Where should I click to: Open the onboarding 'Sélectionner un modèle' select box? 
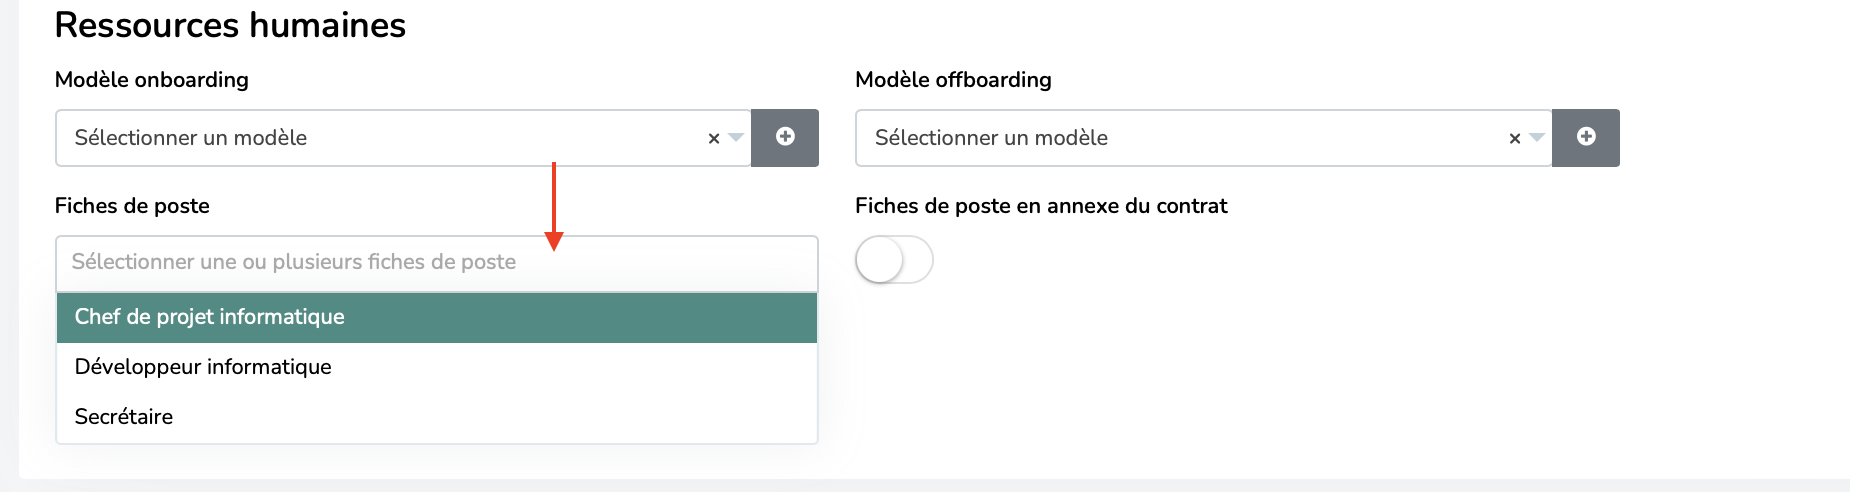[x=403, y=138]
